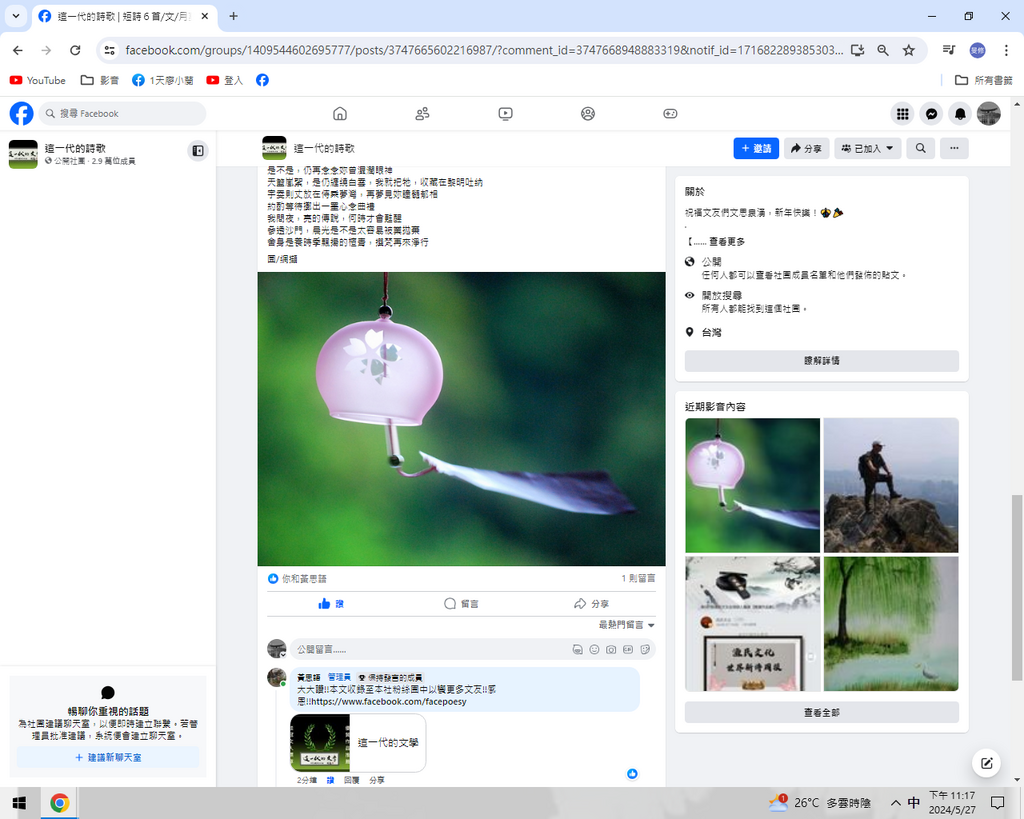This screenshot has width=1024, height=819.
Task: Open the 最熱門留言 comment sort dropdown
Action: pos(627,625)
